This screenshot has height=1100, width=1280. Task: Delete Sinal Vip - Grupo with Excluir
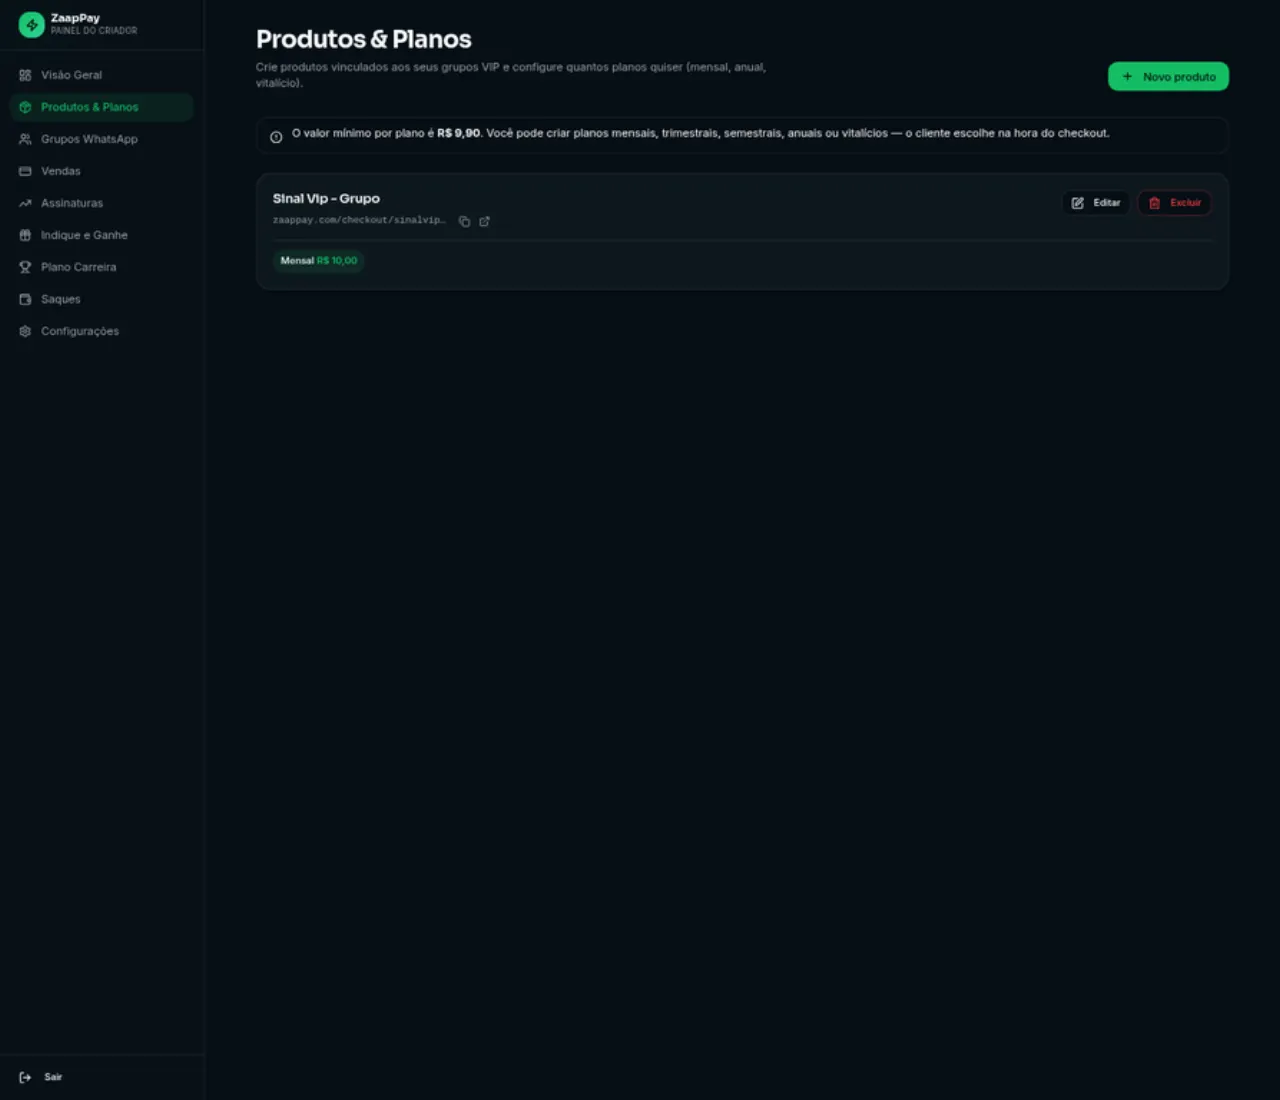click(1175, 203)
